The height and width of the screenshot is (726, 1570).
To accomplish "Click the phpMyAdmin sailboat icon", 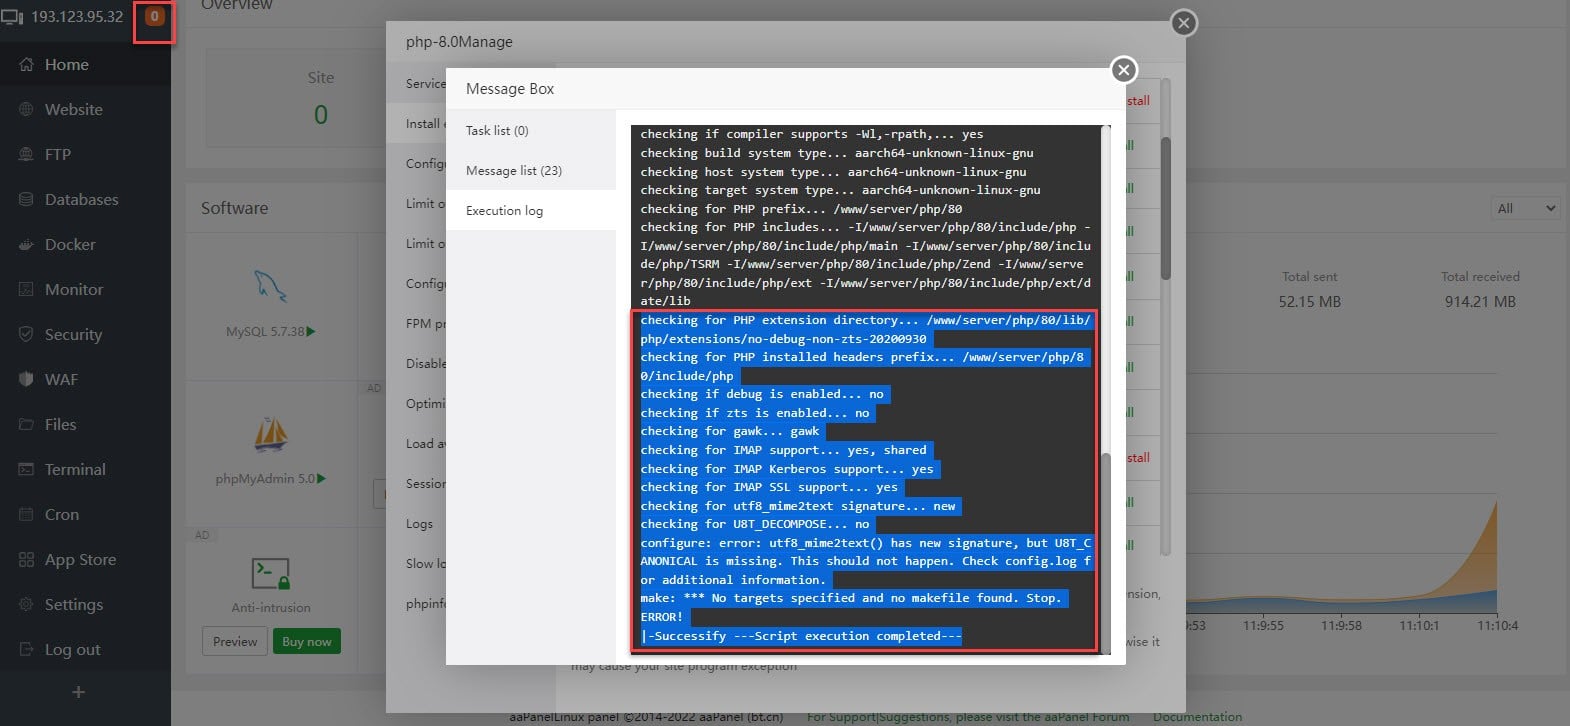I will pyautogui.click(x=271, y=434).
